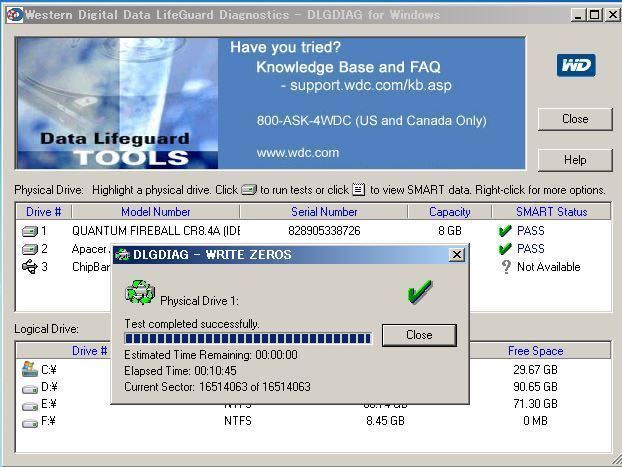Click Current Sector 16514063 text
Viewport: 622px width, 467px height.
217,387
